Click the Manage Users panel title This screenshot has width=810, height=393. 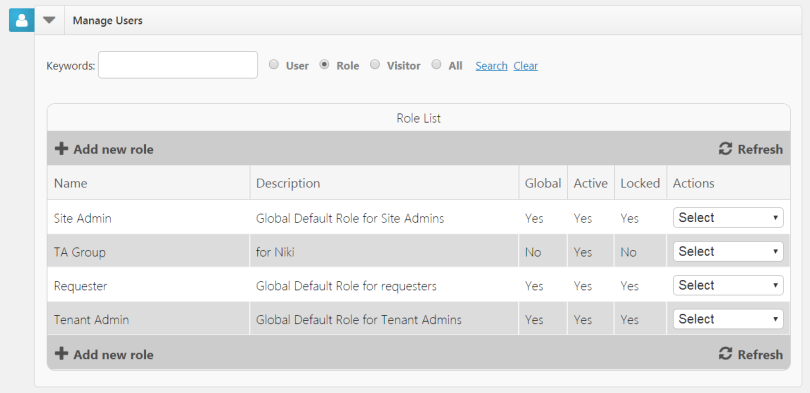pos(107,21)
